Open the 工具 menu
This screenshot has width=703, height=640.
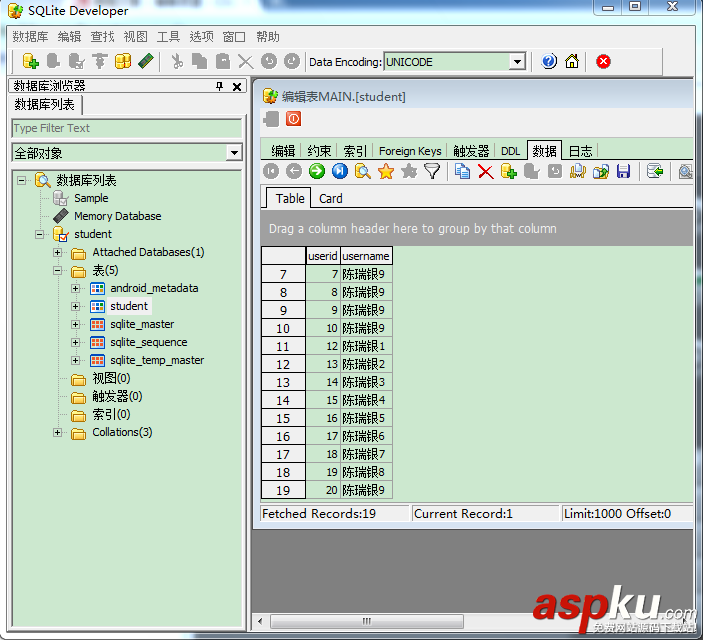click(x=168, y=37)
